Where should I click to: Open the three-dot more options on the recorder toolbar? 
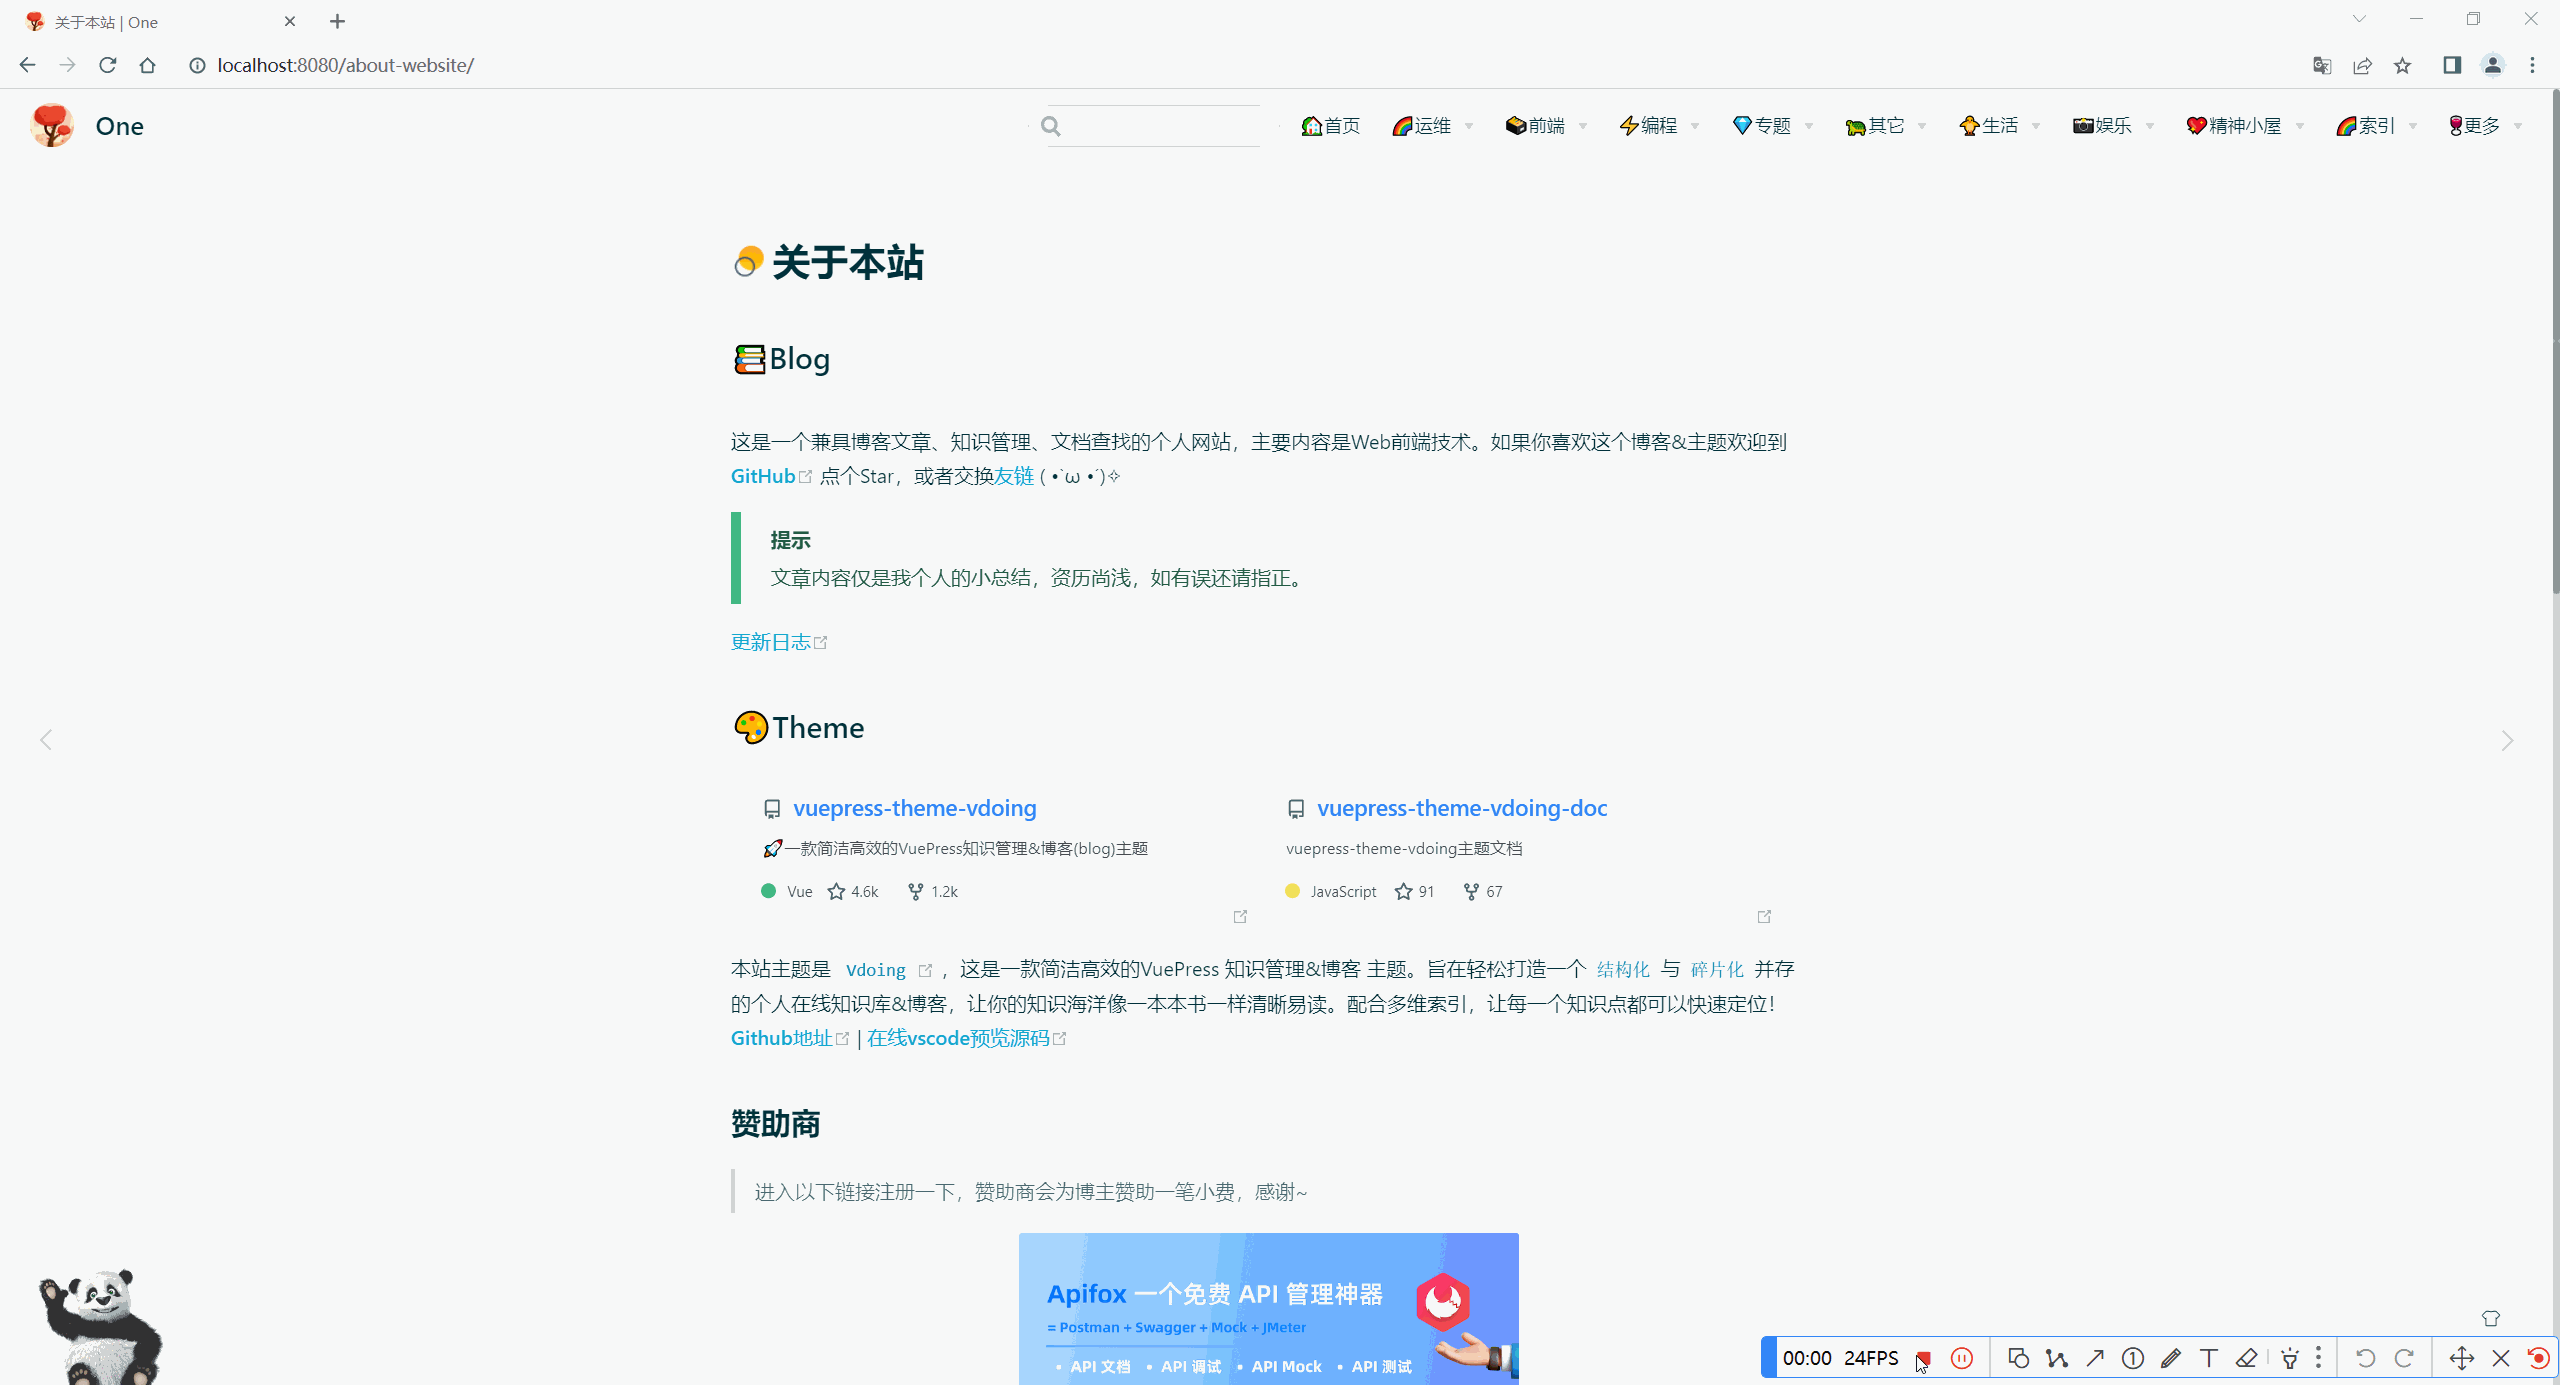pos(2319,1358)
